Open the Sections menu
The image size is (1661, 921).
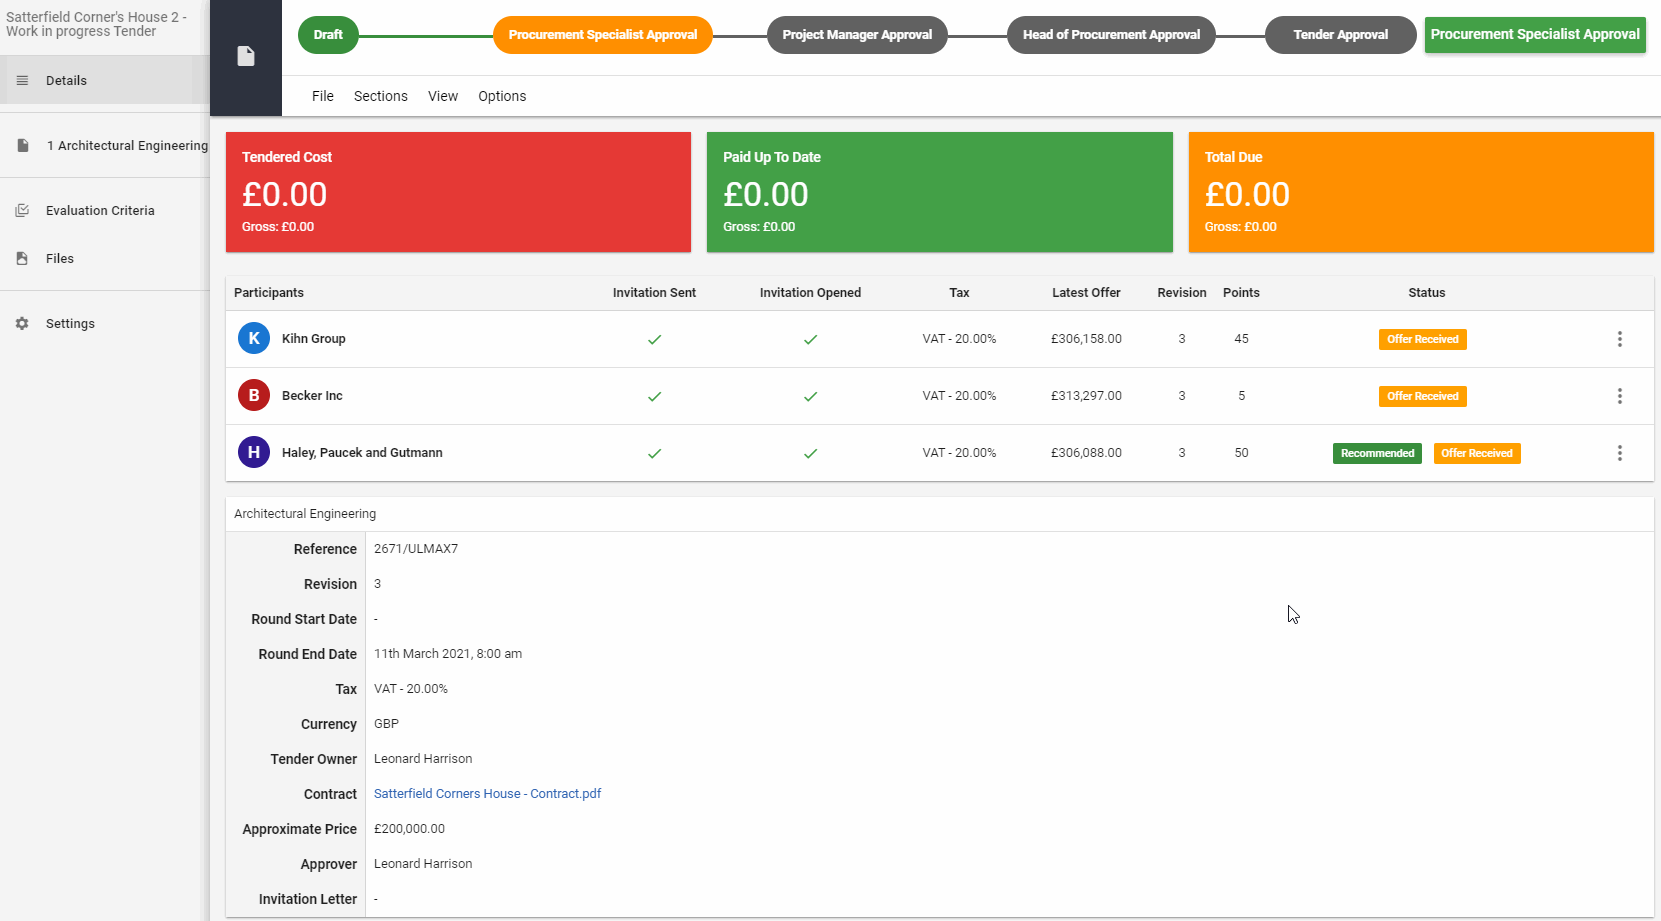(380, 96)
